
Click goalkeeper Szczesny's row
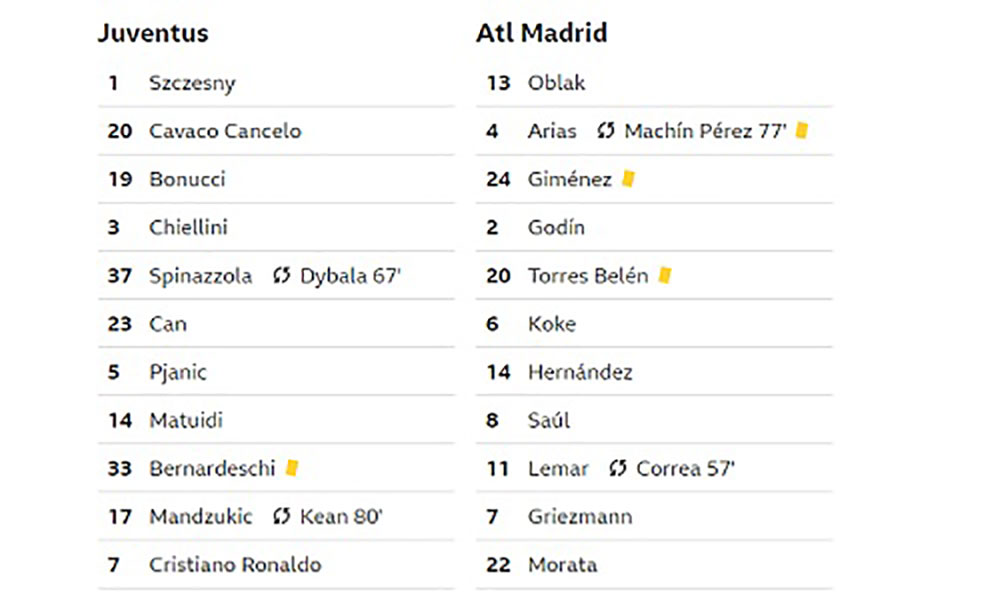click(x=276, y=83)
